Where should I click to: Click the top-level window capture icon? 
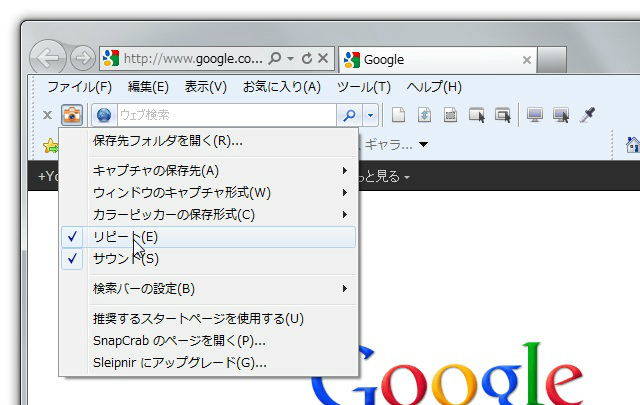503,115
